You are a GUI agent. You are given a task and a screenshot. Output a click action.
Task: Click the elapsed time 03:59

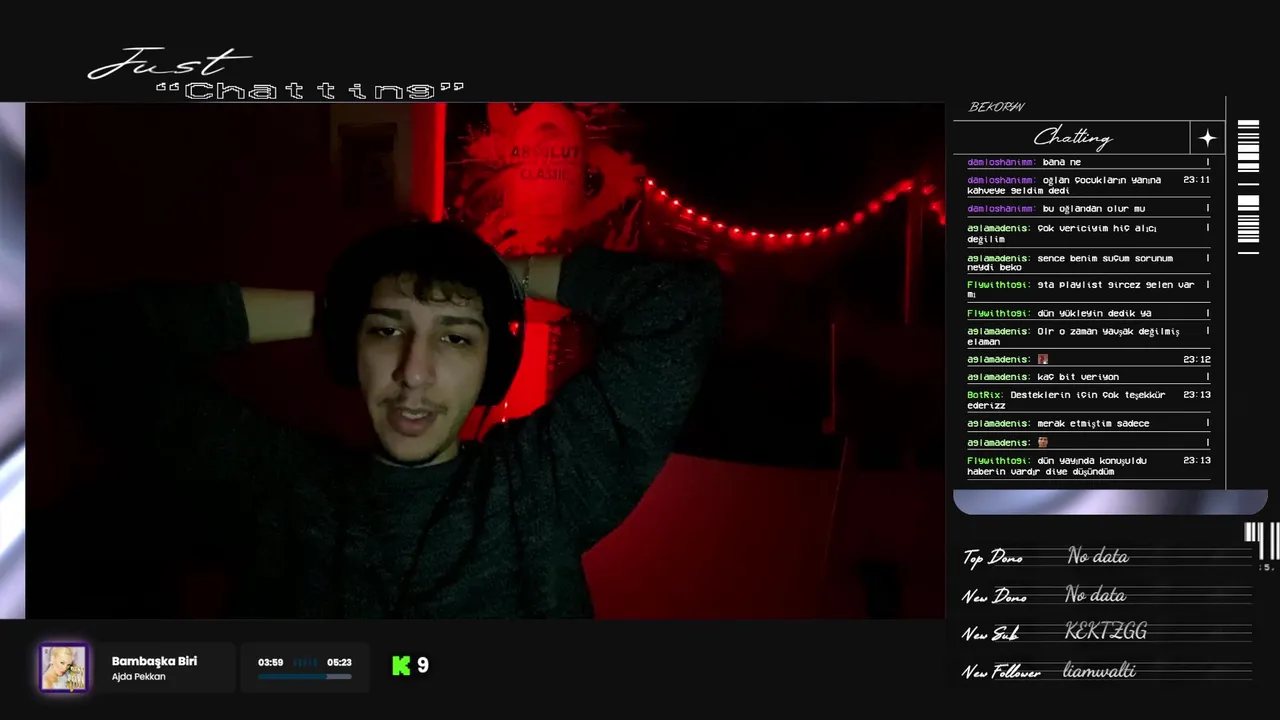[270, 662]
